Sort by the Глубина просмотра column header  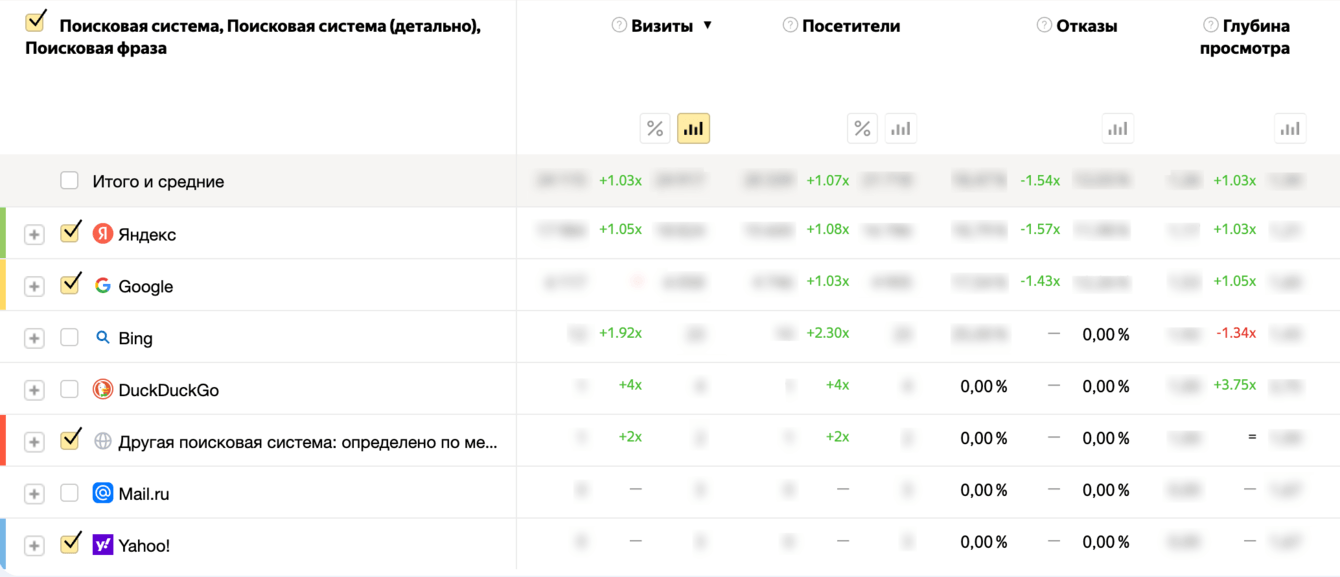coord(1245,37)
